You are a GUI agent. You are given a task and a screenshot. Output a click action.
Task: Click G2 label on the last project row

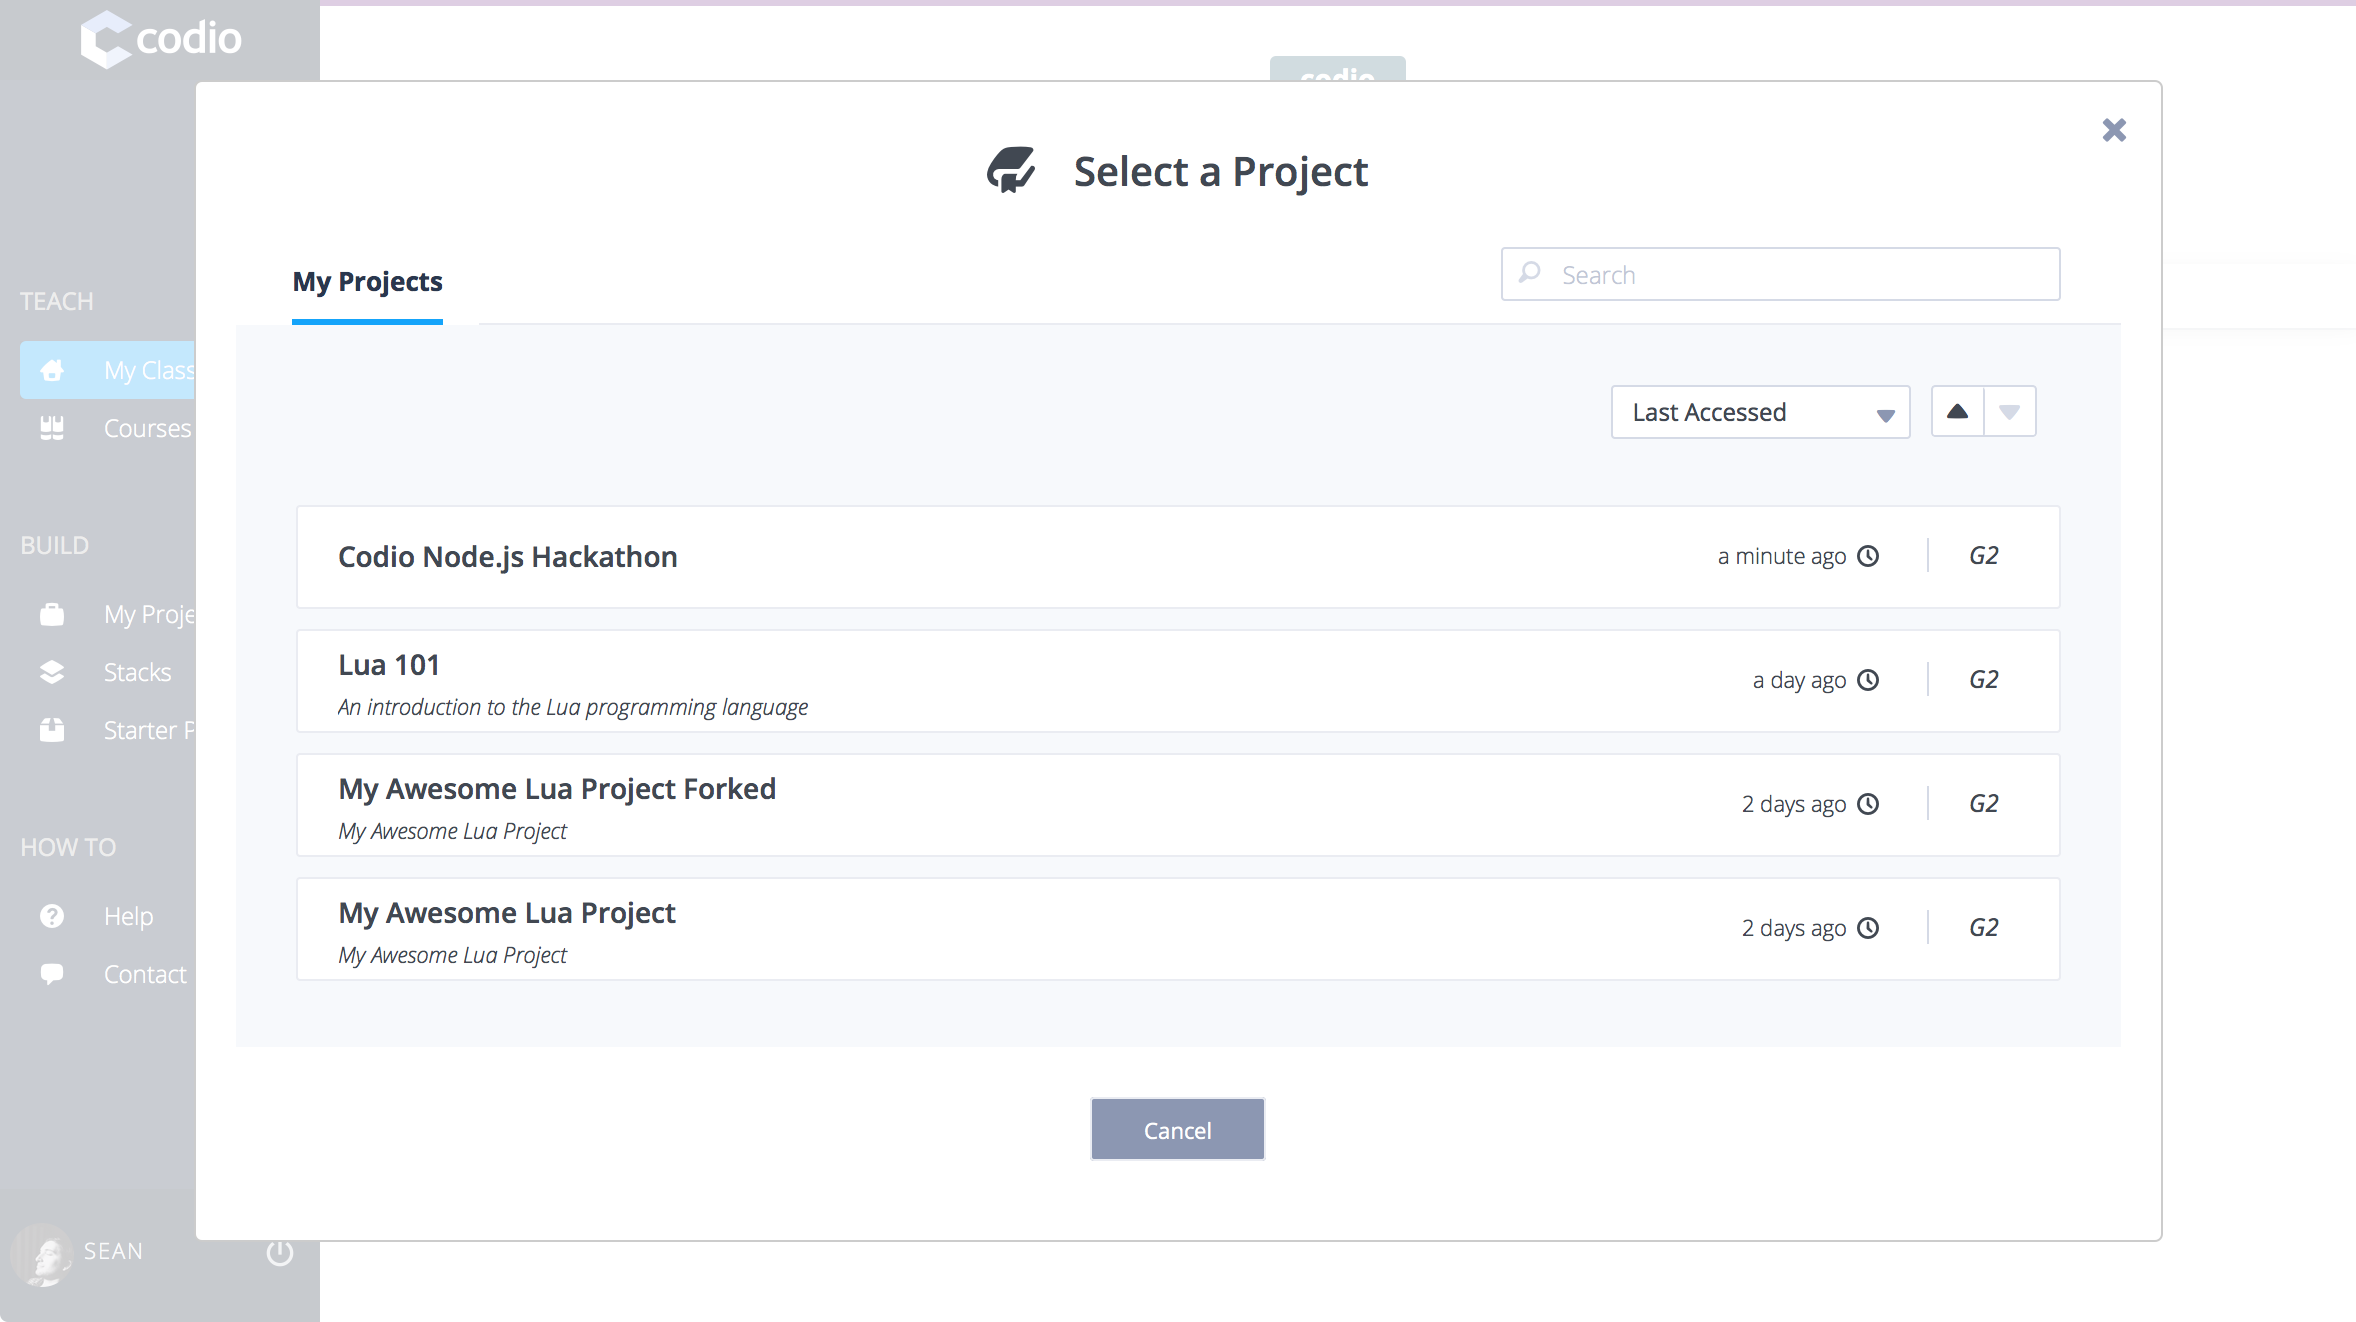[x=1983, y=928]
